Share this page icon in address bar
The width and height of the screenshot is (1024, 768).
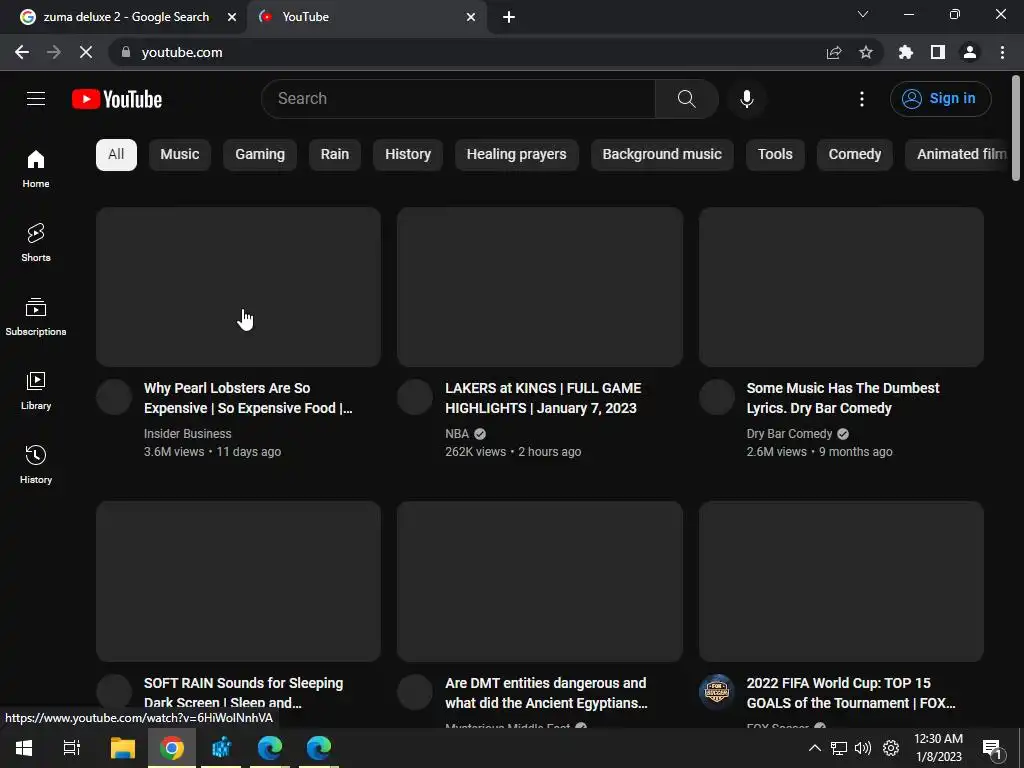click(834, 52)
